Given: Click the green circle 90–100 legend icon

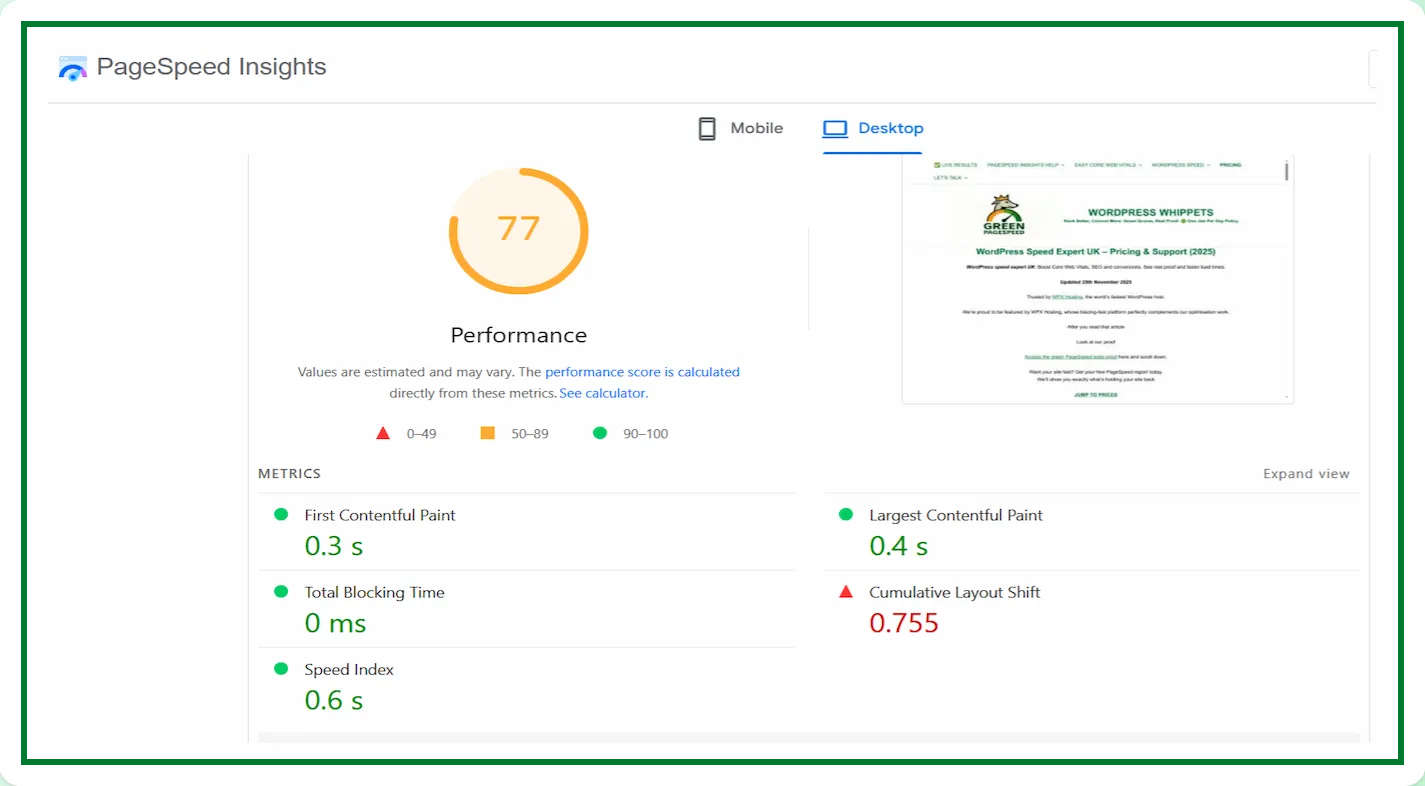Looking at the screenshot, I should (x=600, y=433).
